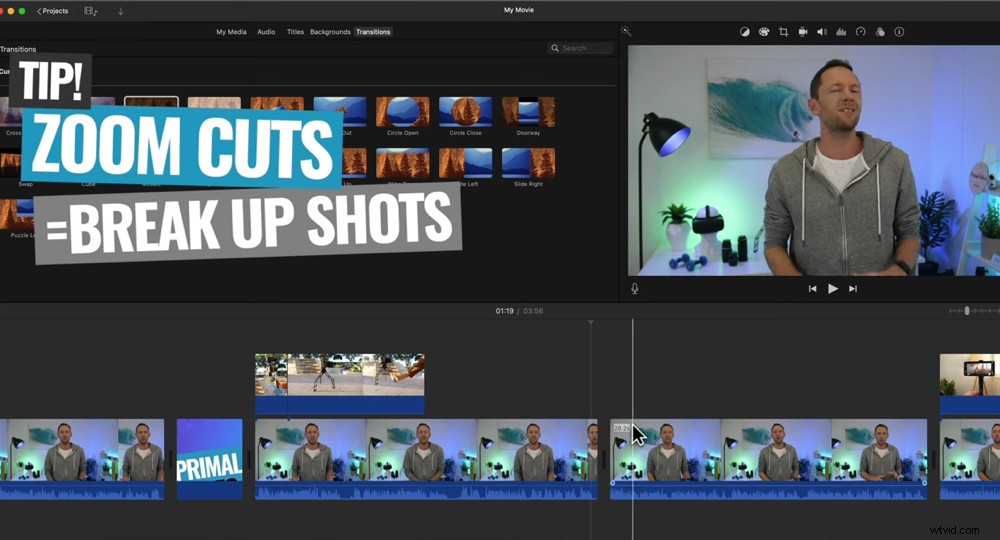
Task: Click the transitions Search field
Action: point(580,48)
